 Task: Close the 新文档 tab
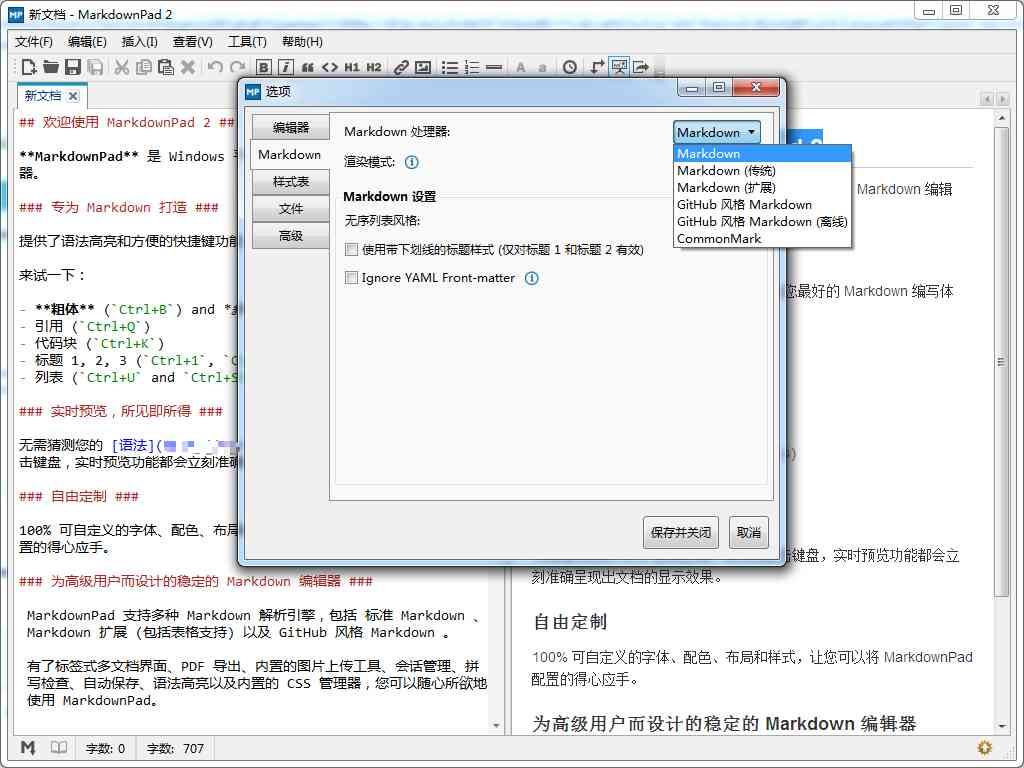tap(73, 96)
